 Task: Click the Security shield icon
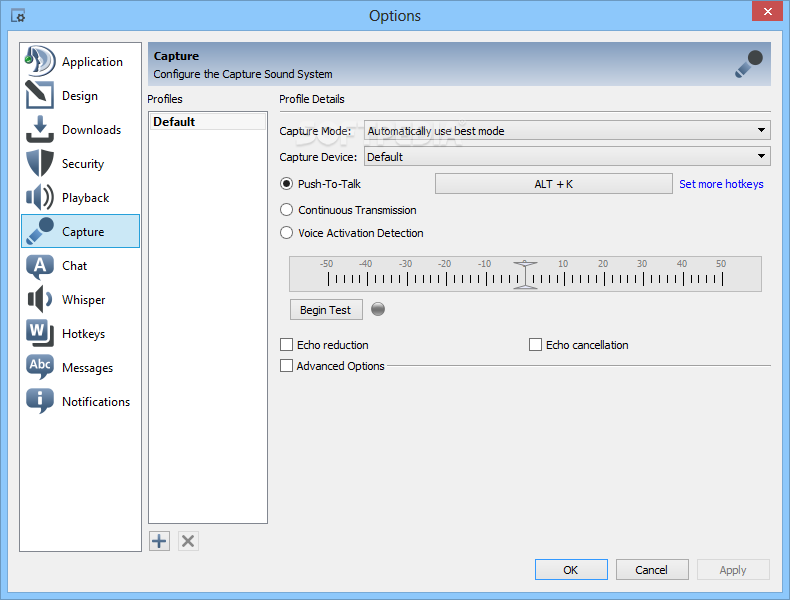[40, 163]
